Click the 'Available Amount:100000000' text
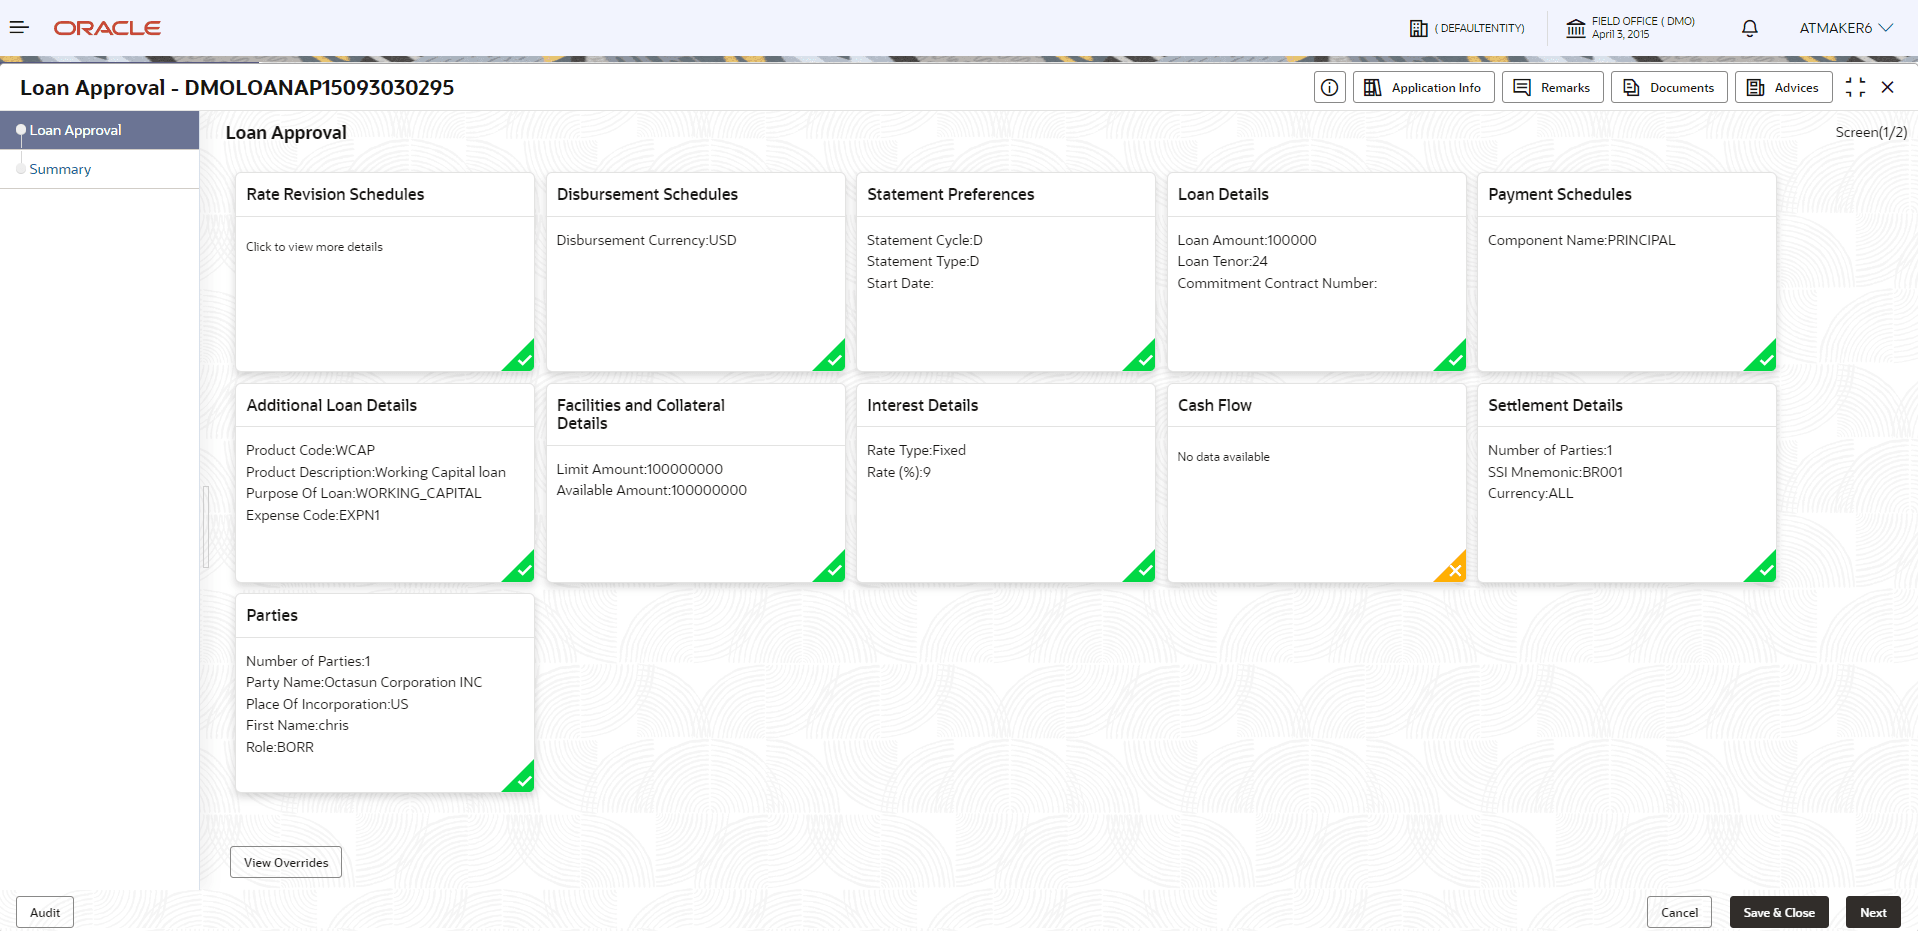Screen dimensions: 1918x931 pos(652,490)
